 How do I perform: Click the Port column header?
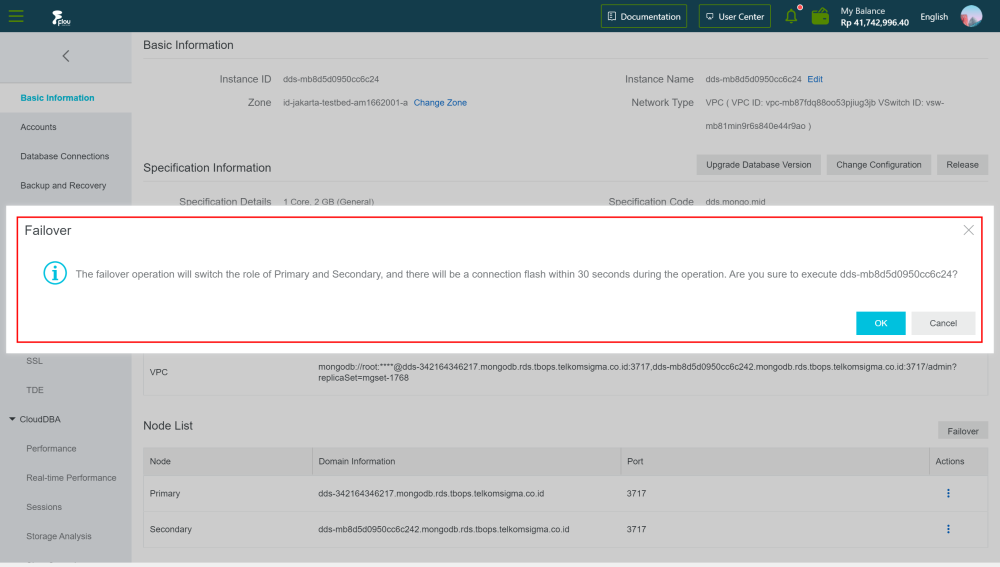(x=635, y=461)
